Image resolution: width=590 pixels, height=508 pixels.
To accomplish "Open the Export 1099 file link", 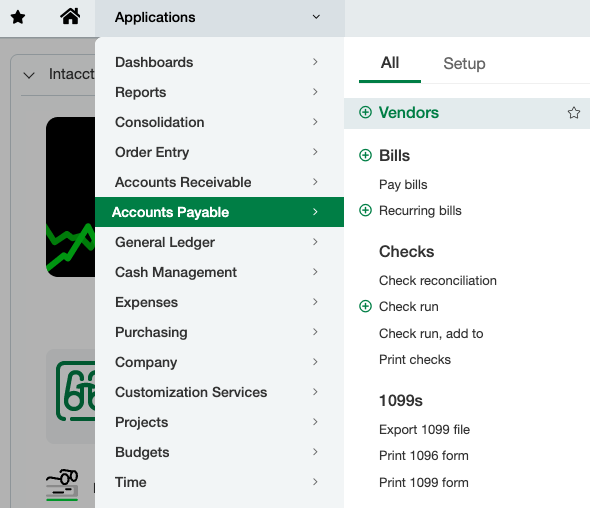I will coord(424,429).
